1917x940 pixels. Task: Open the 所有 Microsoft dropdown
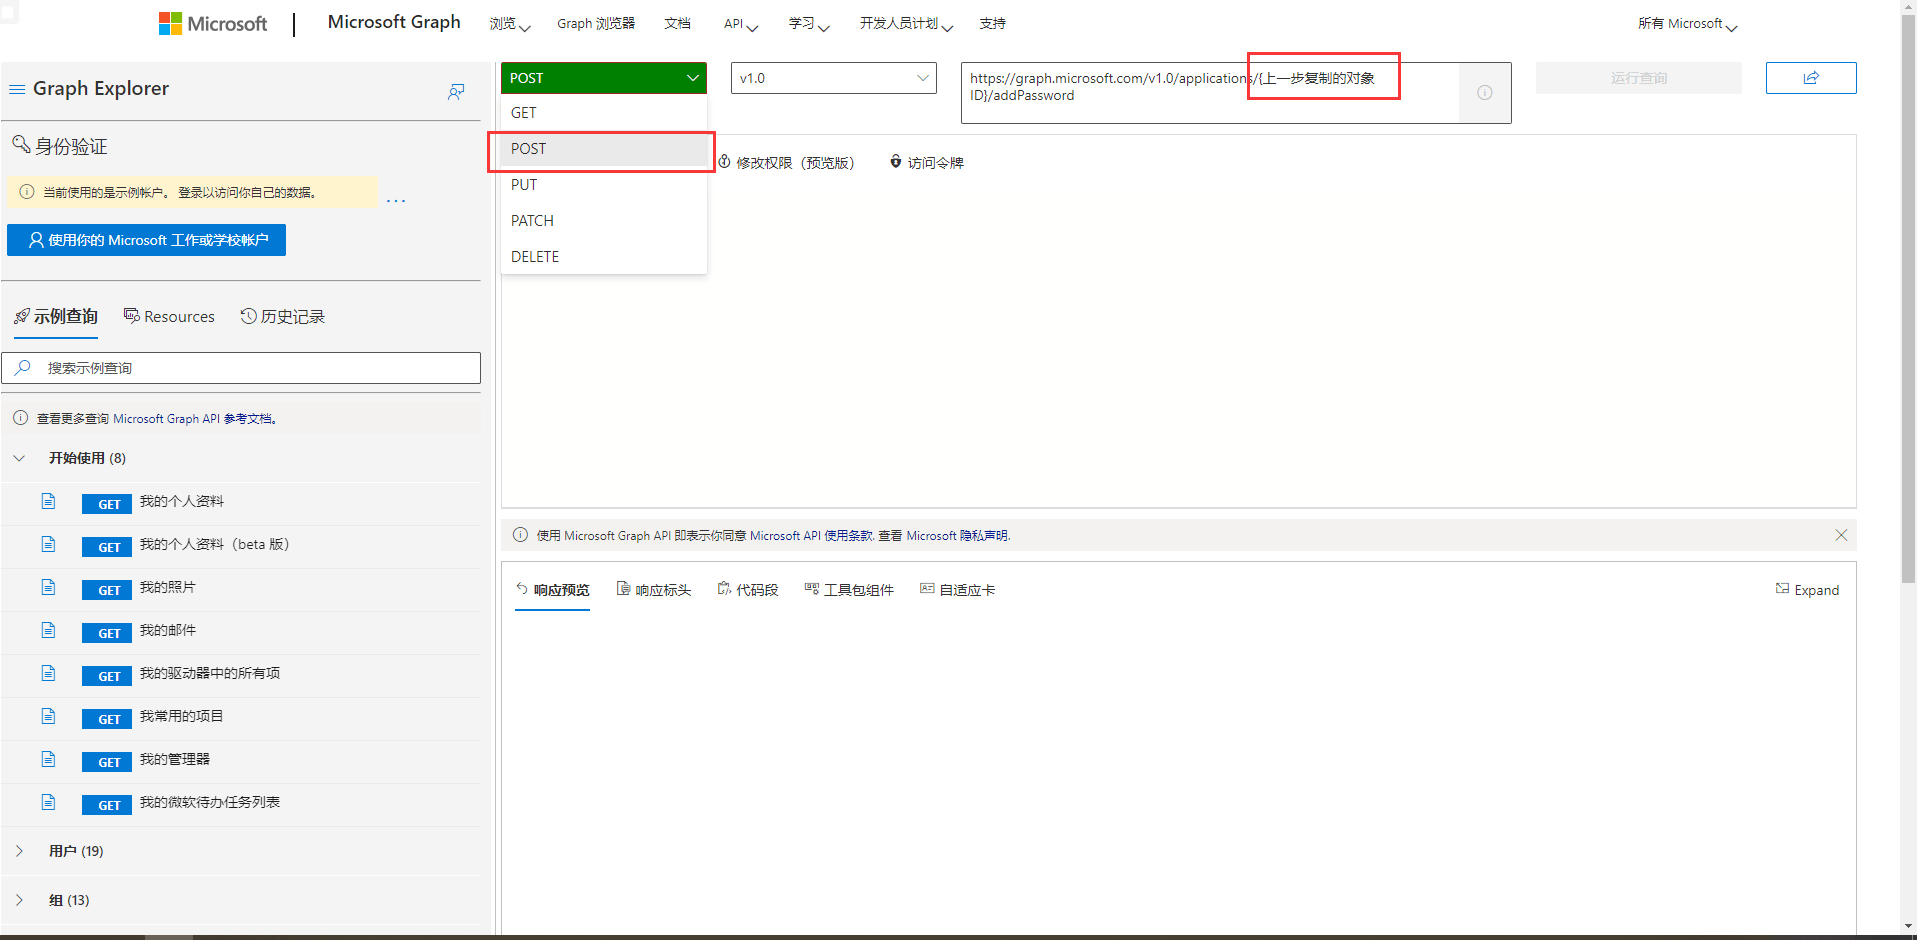click(1688, 24)
